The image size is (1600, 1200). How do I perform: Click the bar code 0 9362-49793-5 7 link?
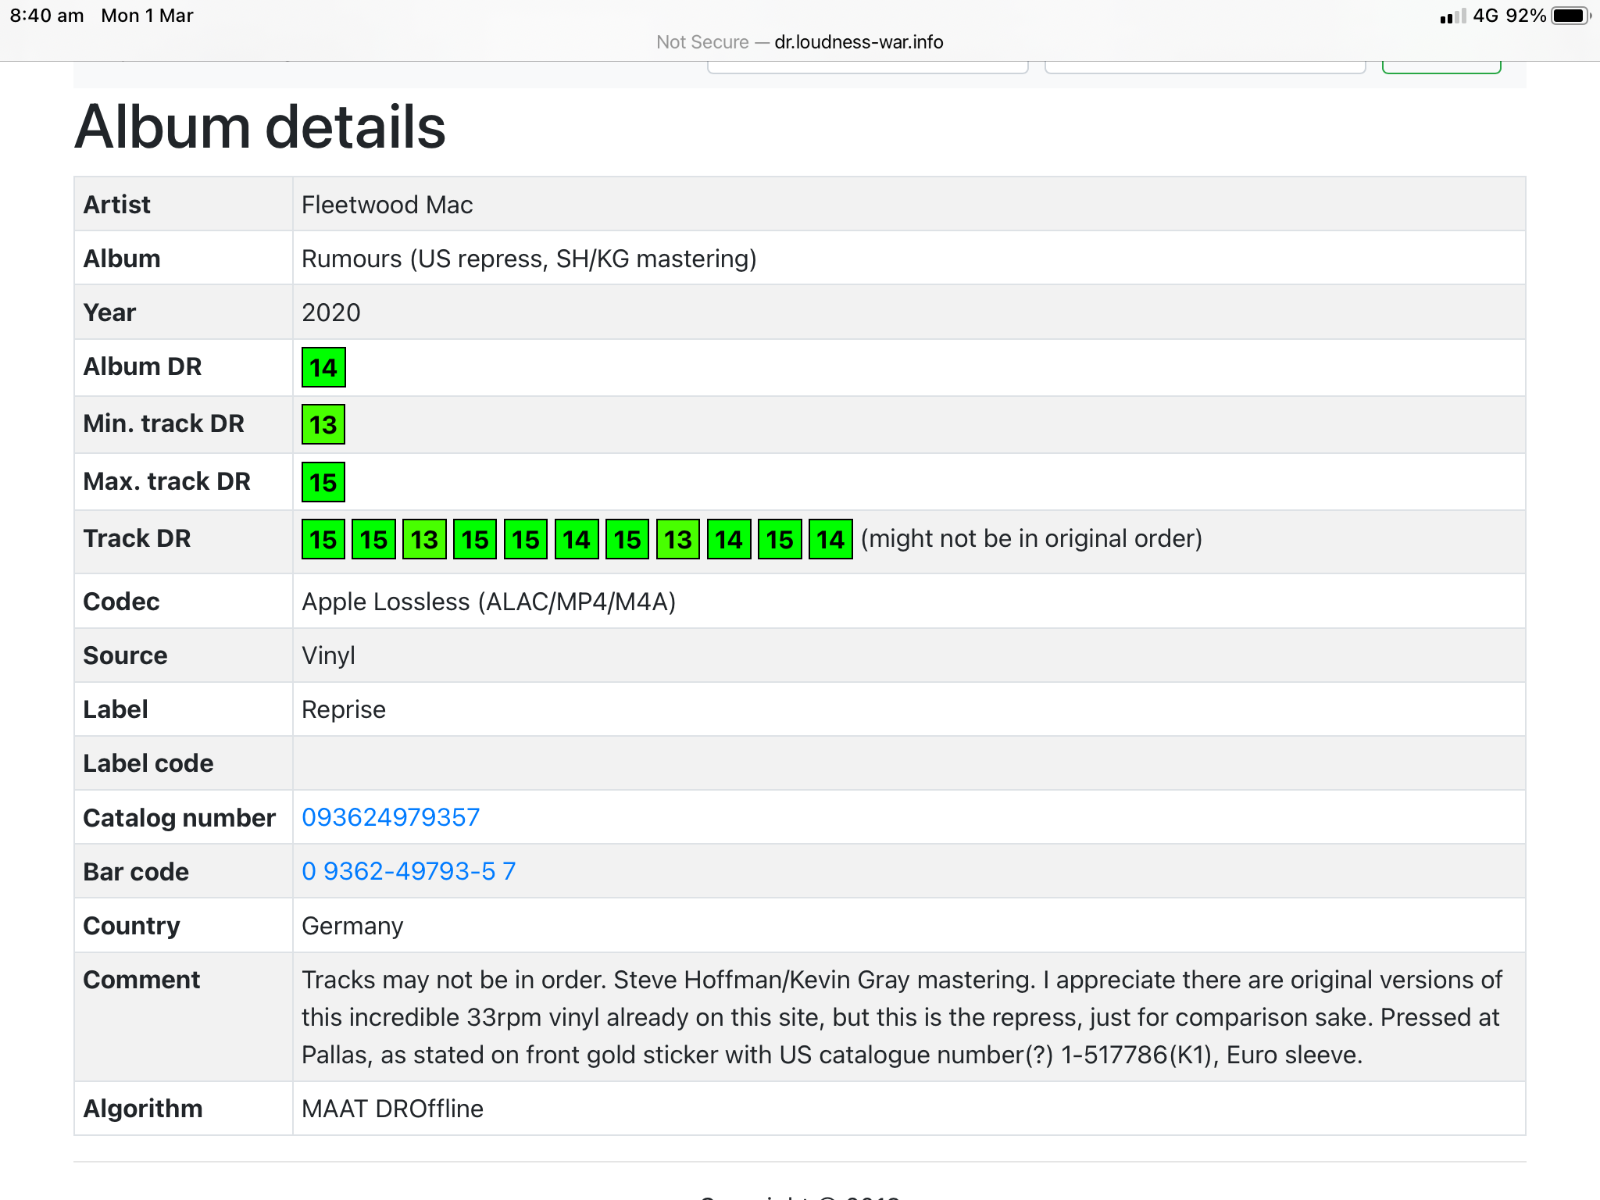tap(408, 871)
